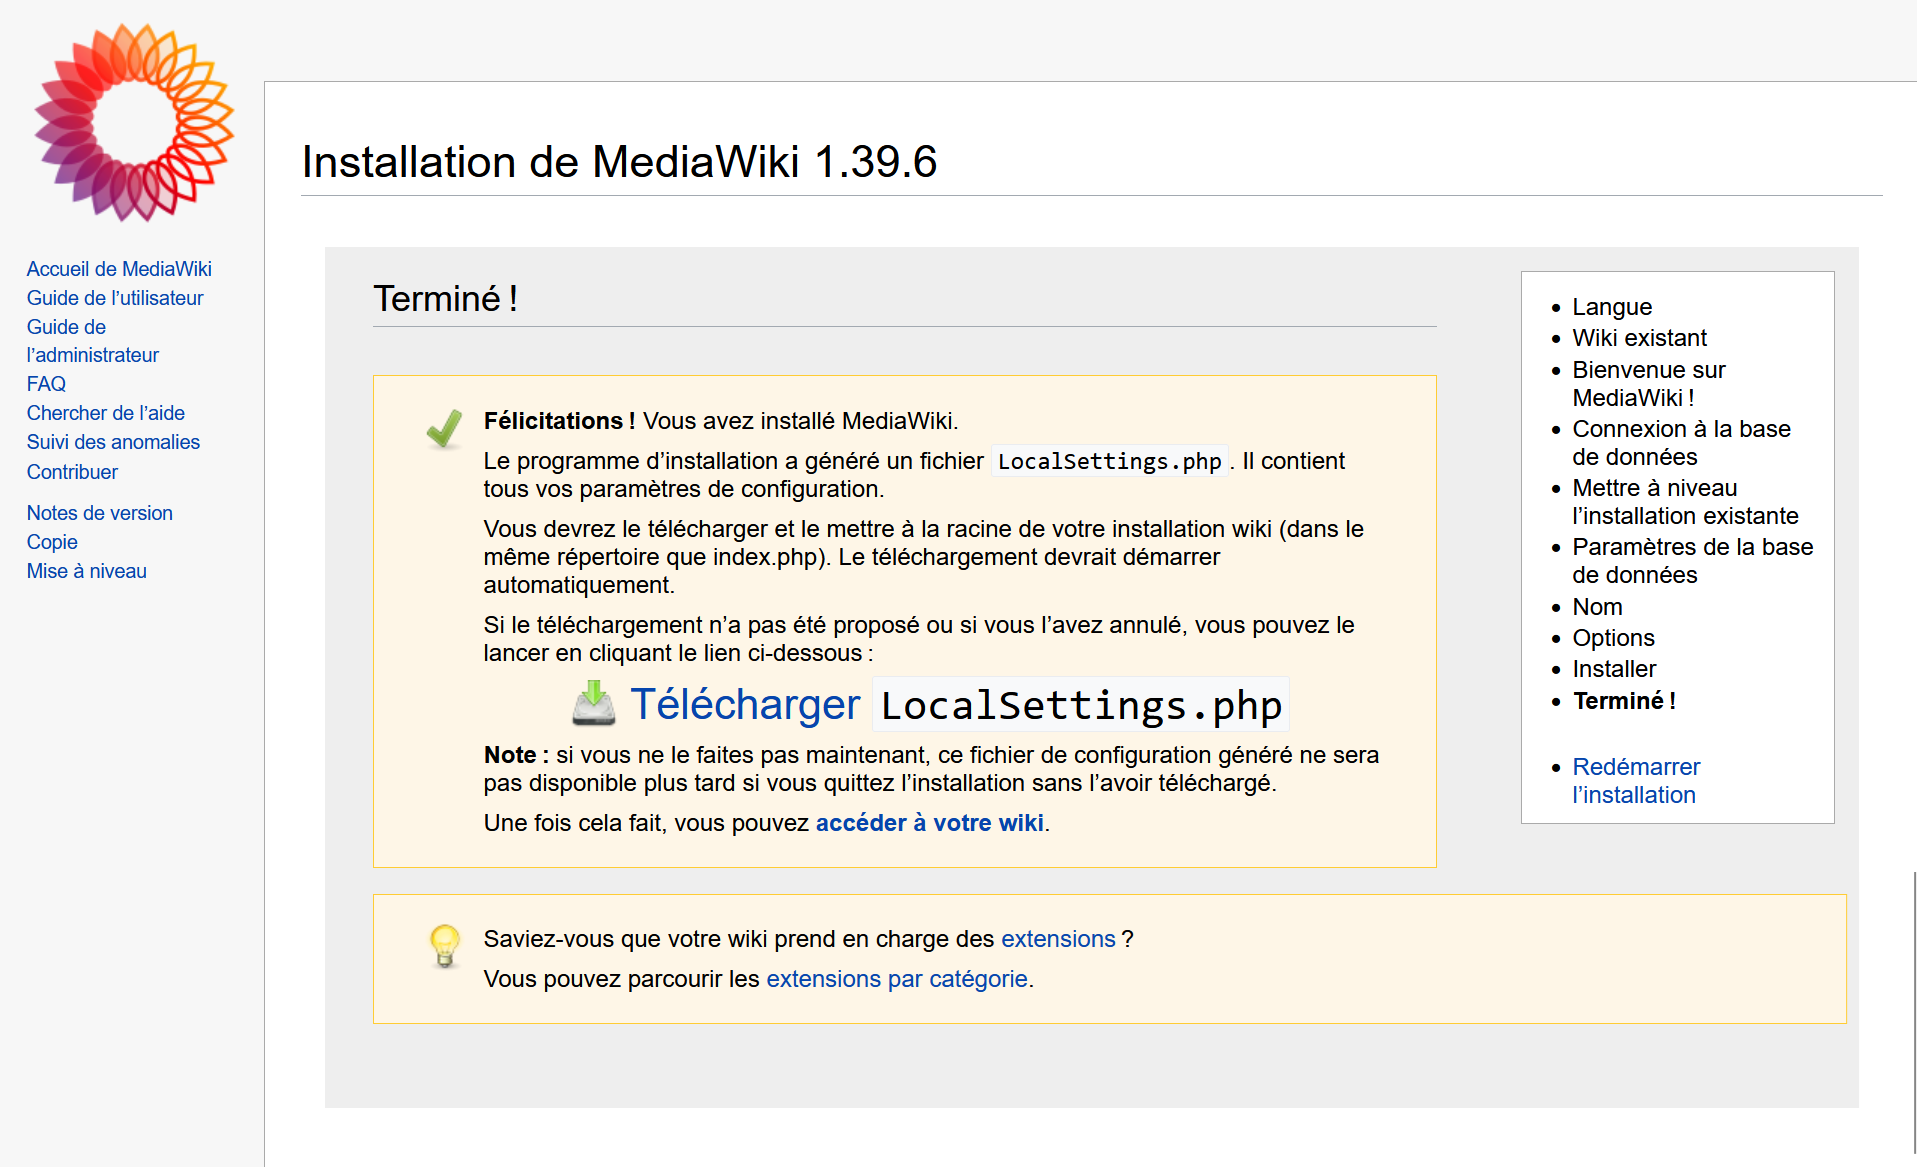
Task: Select Paramètres de la base de données step
Action: [x=1692, y=561]
